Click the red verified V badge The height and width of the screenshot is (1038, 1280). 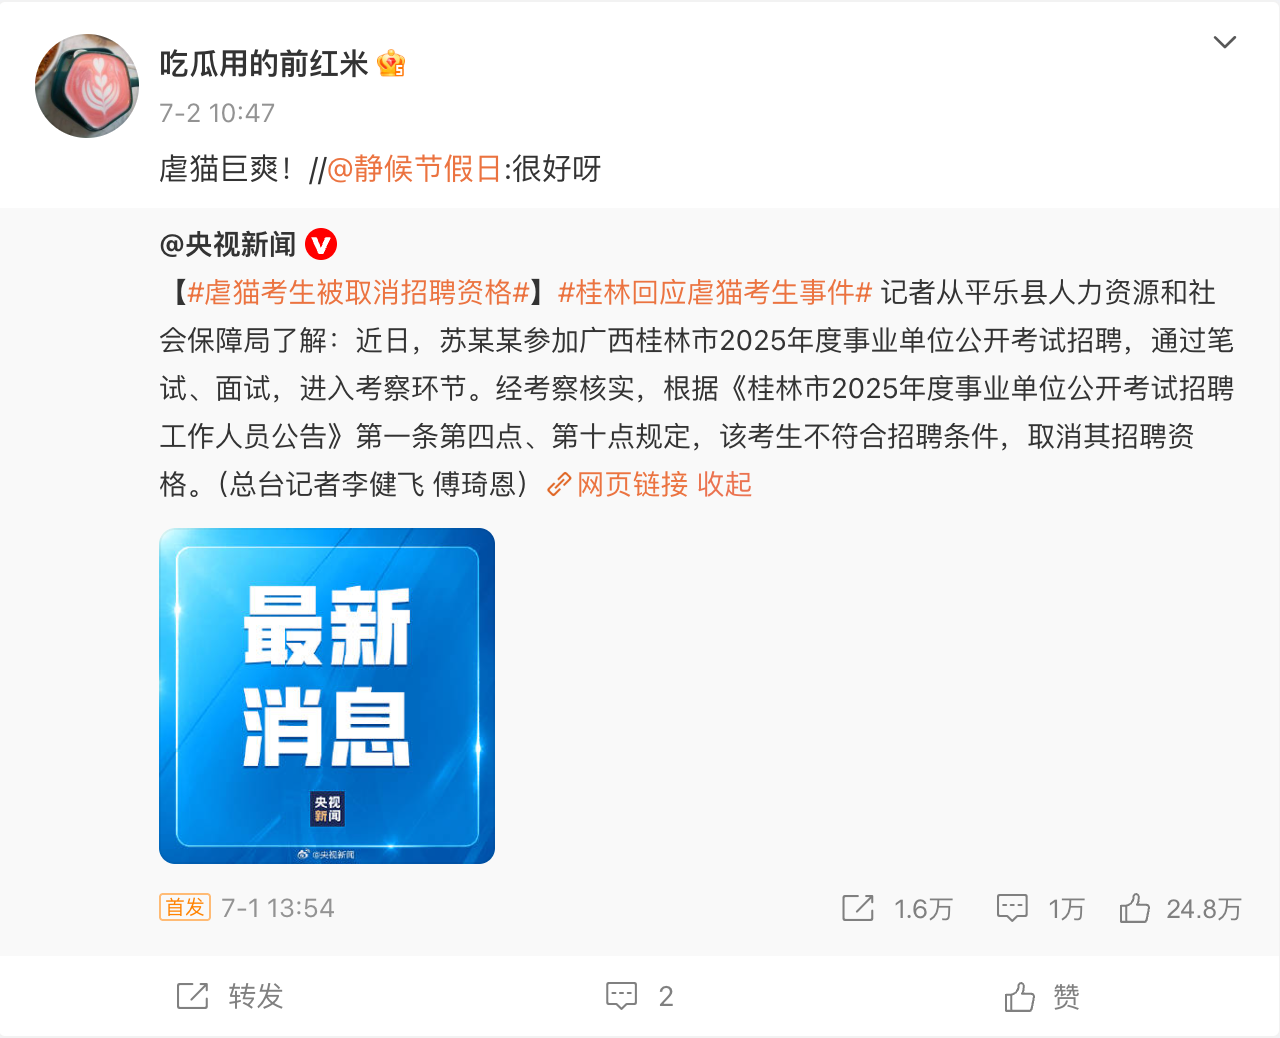(321, 244)
